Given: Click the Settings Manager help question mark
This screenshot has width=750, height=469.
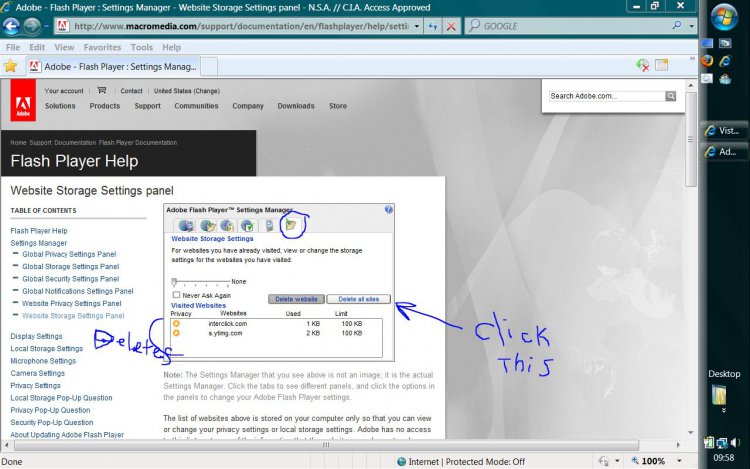Looking at the screenshot, I should [x=388, y=209].
